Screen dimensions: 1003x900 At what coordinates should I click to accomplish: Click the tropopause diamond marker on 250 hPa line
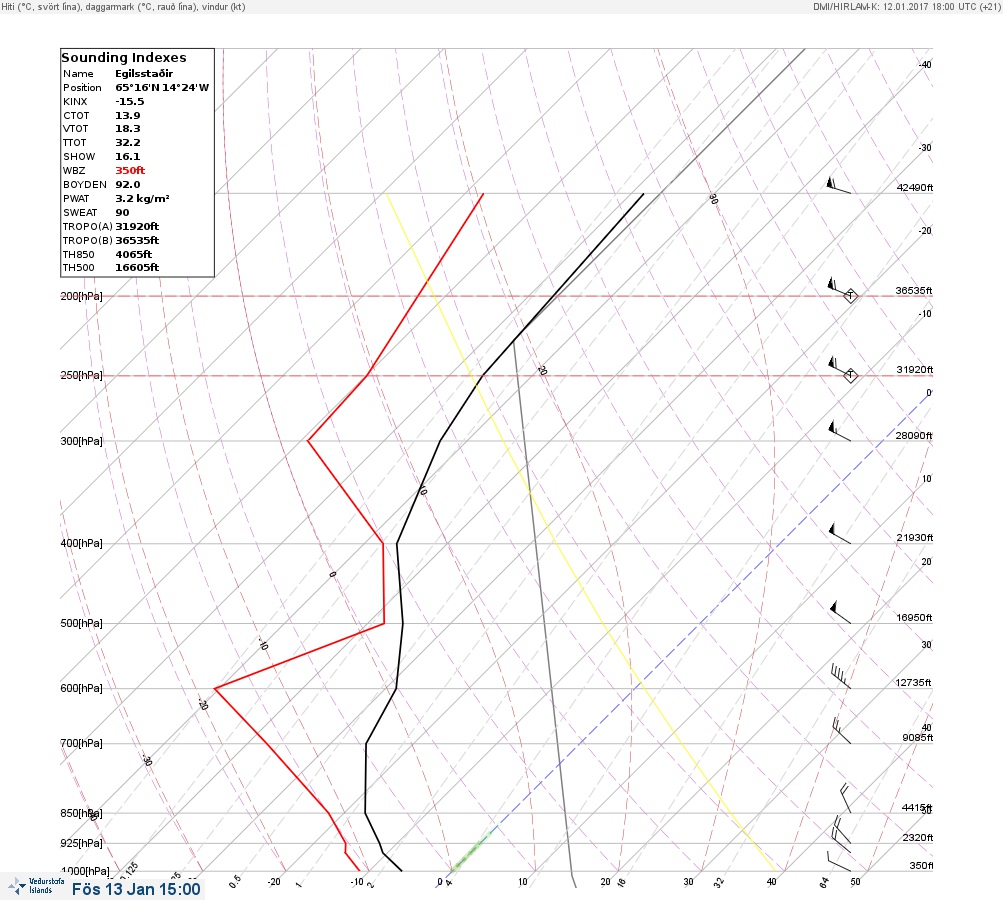tap(850, 375)
